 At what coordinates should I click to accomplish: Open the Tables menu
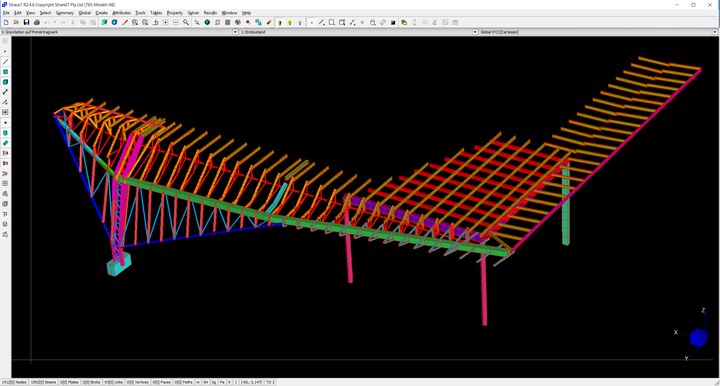(156, 13)
